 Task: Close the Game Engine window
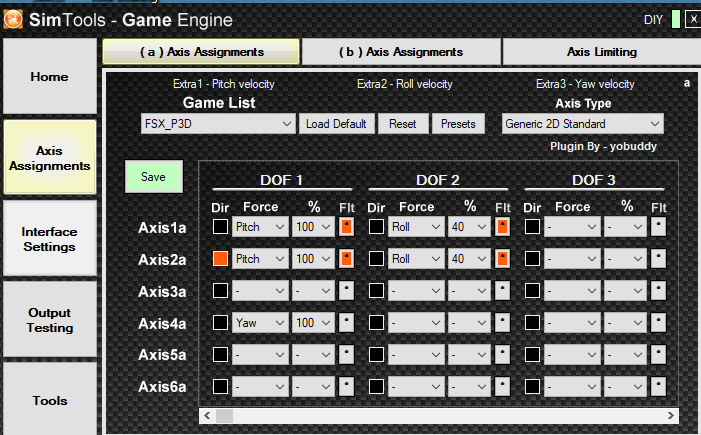pyautogui.click(x=693, y=20)
